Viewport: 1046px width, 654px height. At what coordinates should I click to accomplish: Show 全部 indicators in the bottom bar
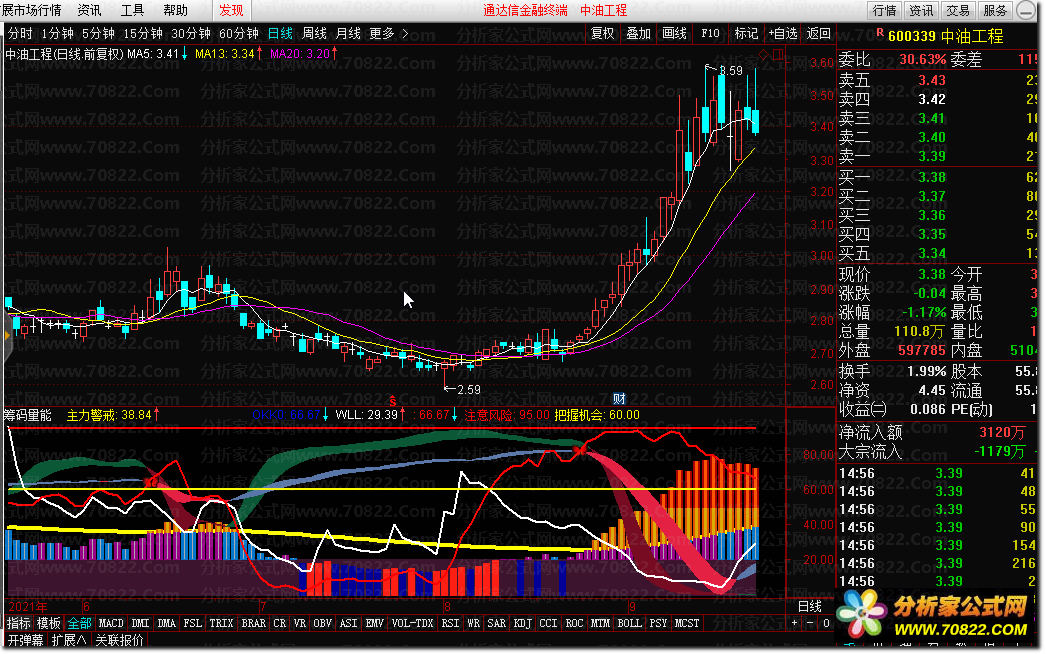[x=79, y=623]
